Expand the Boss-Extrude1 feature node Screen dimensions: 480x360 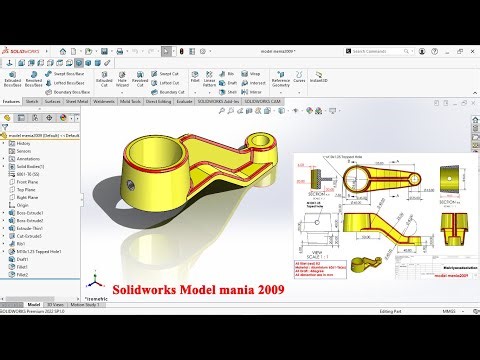click(4, 213)
